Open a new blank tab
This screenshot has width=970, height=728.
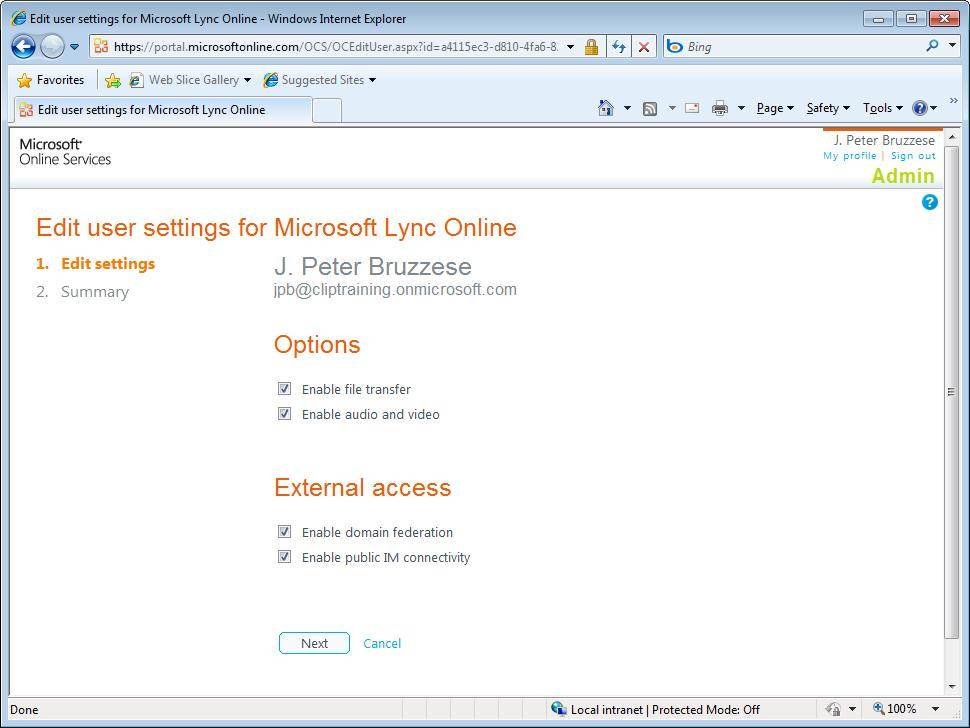click(x=327, y=110)
